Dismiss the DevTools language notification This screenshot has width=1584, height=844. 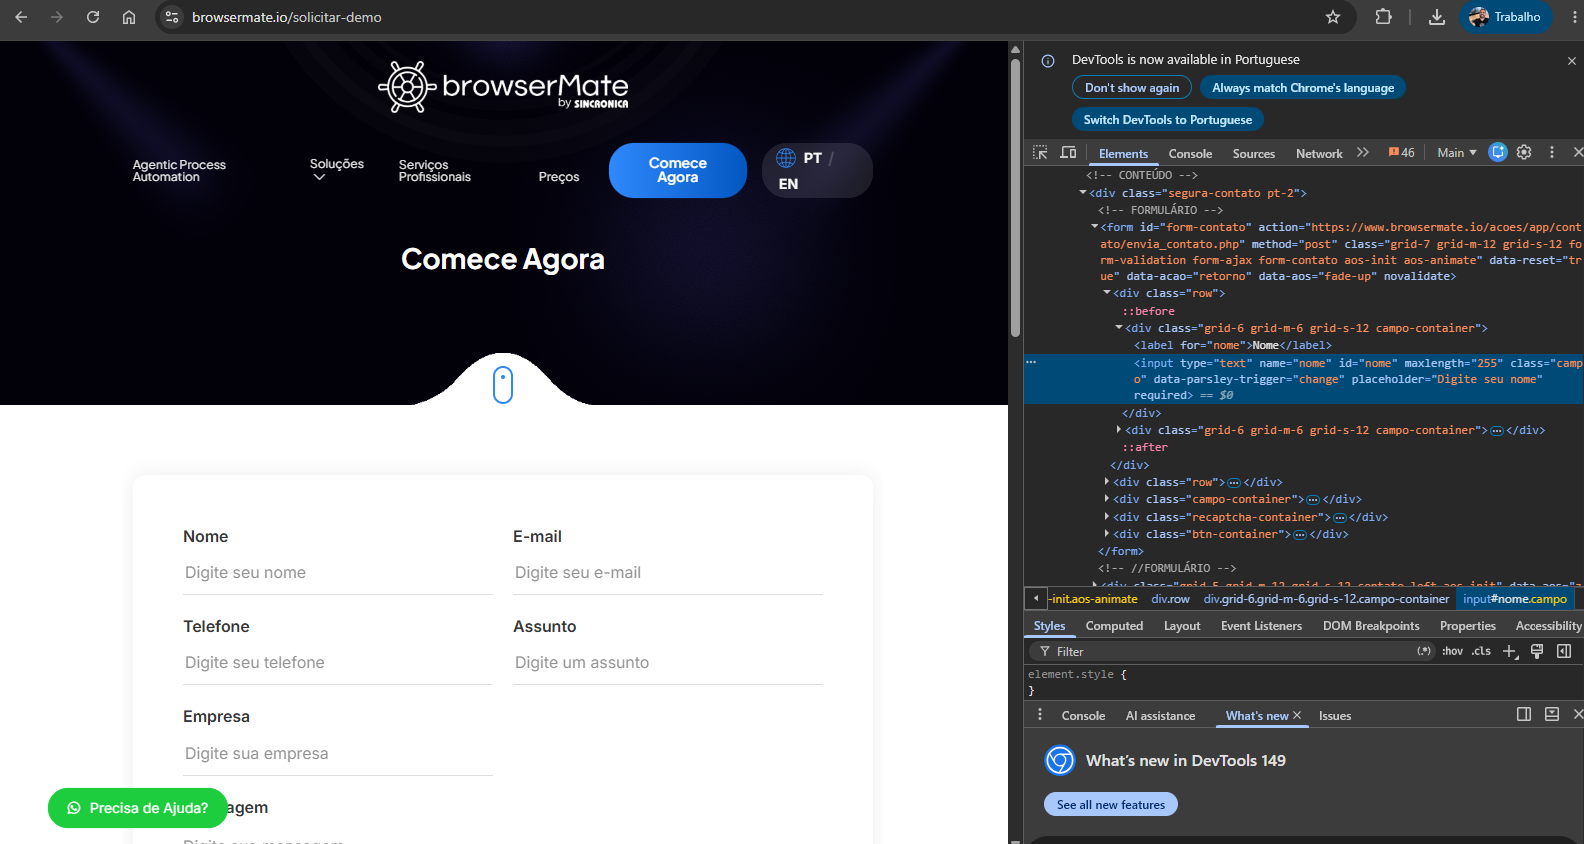(1572, 61)
